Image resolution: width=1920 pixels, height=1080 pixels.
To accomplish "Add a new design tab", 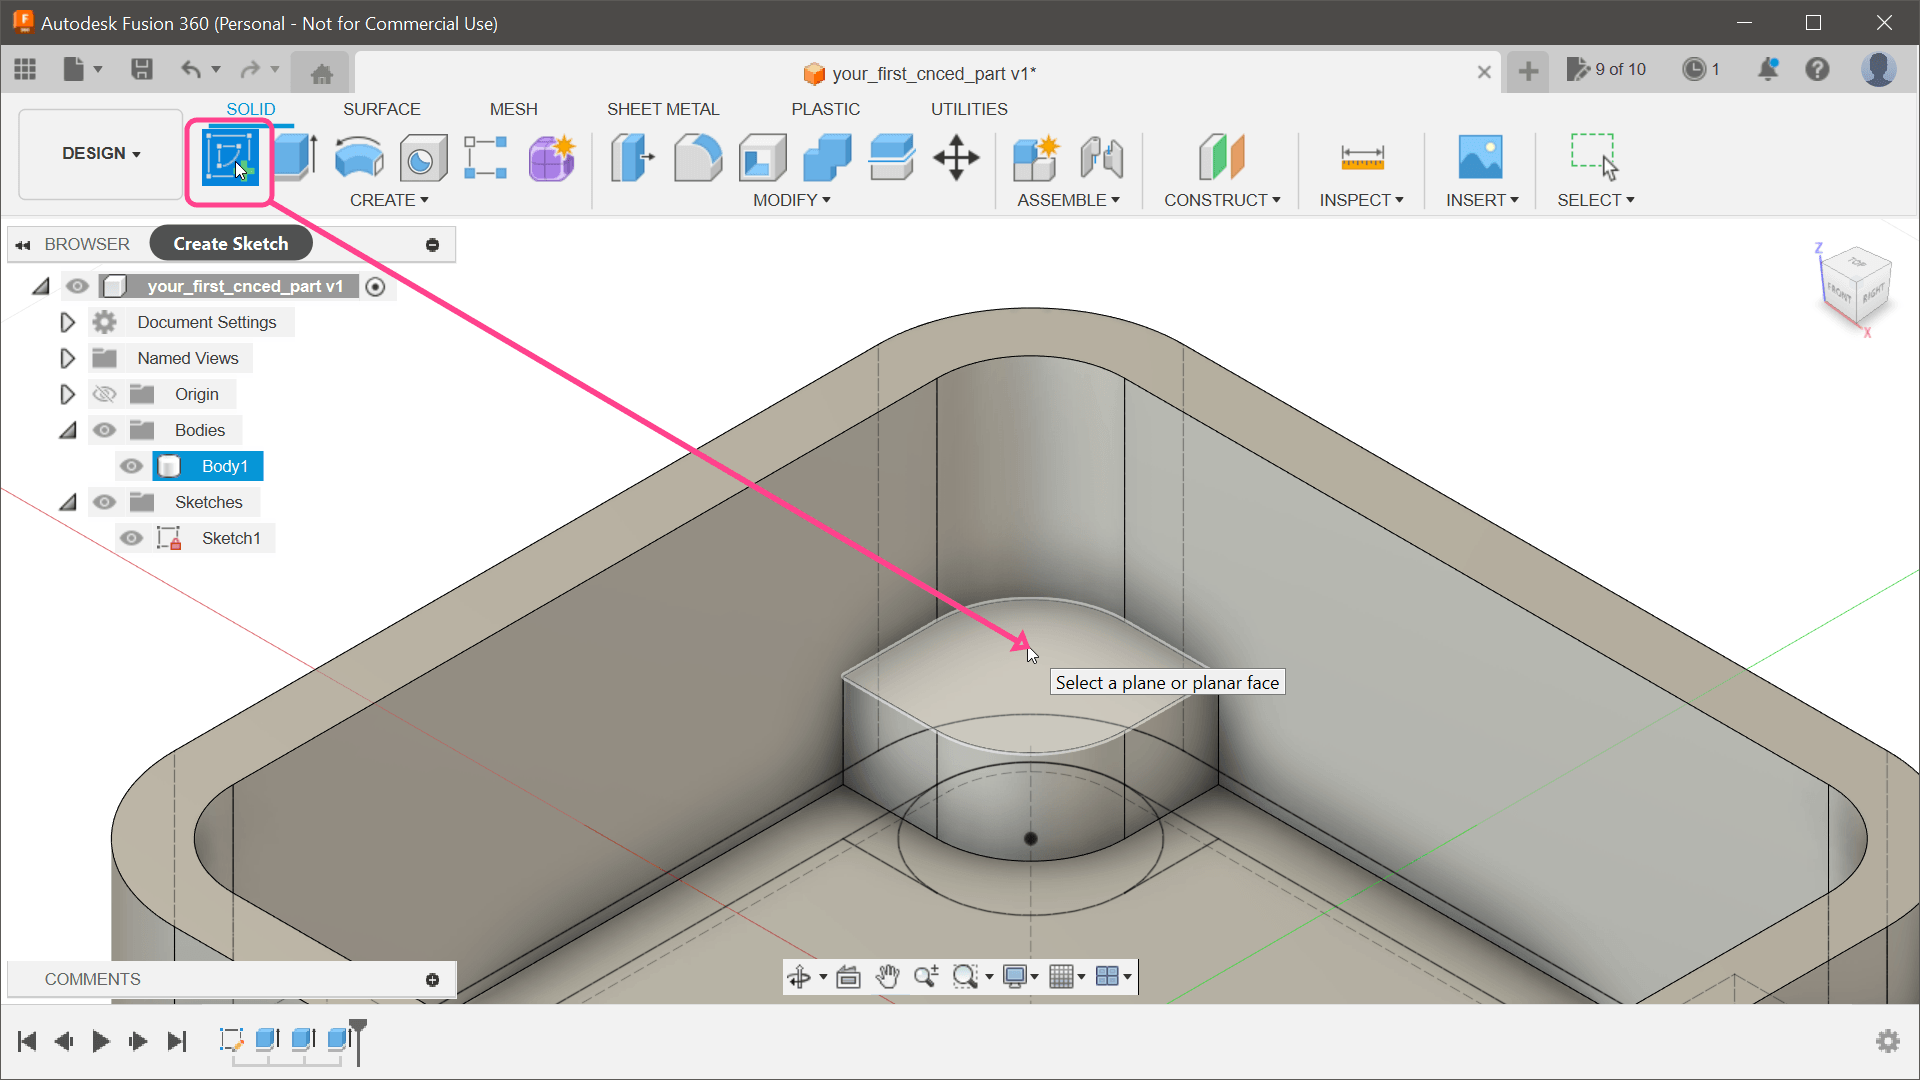I will (x=1528, y=71).
